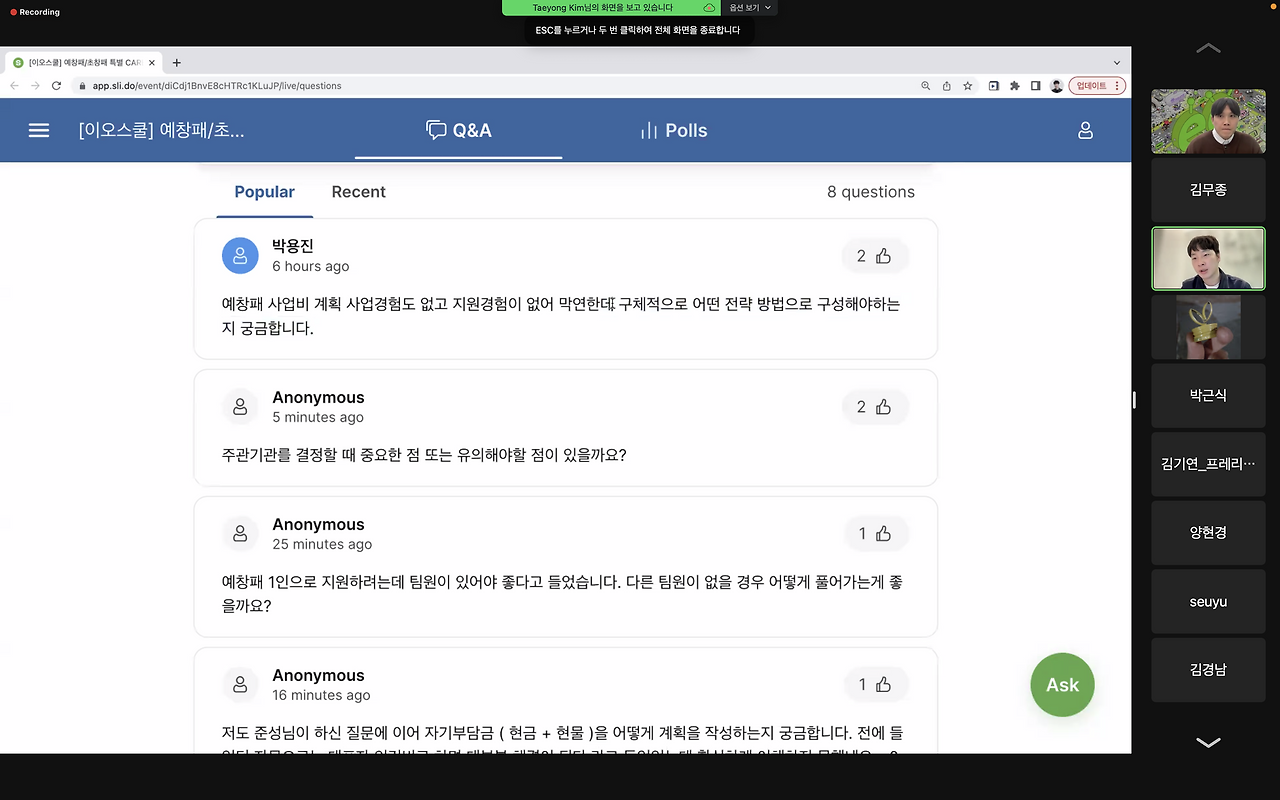Like the question about 주관기관
Viewport: 1280px width, 800px height.
point(875,406)
